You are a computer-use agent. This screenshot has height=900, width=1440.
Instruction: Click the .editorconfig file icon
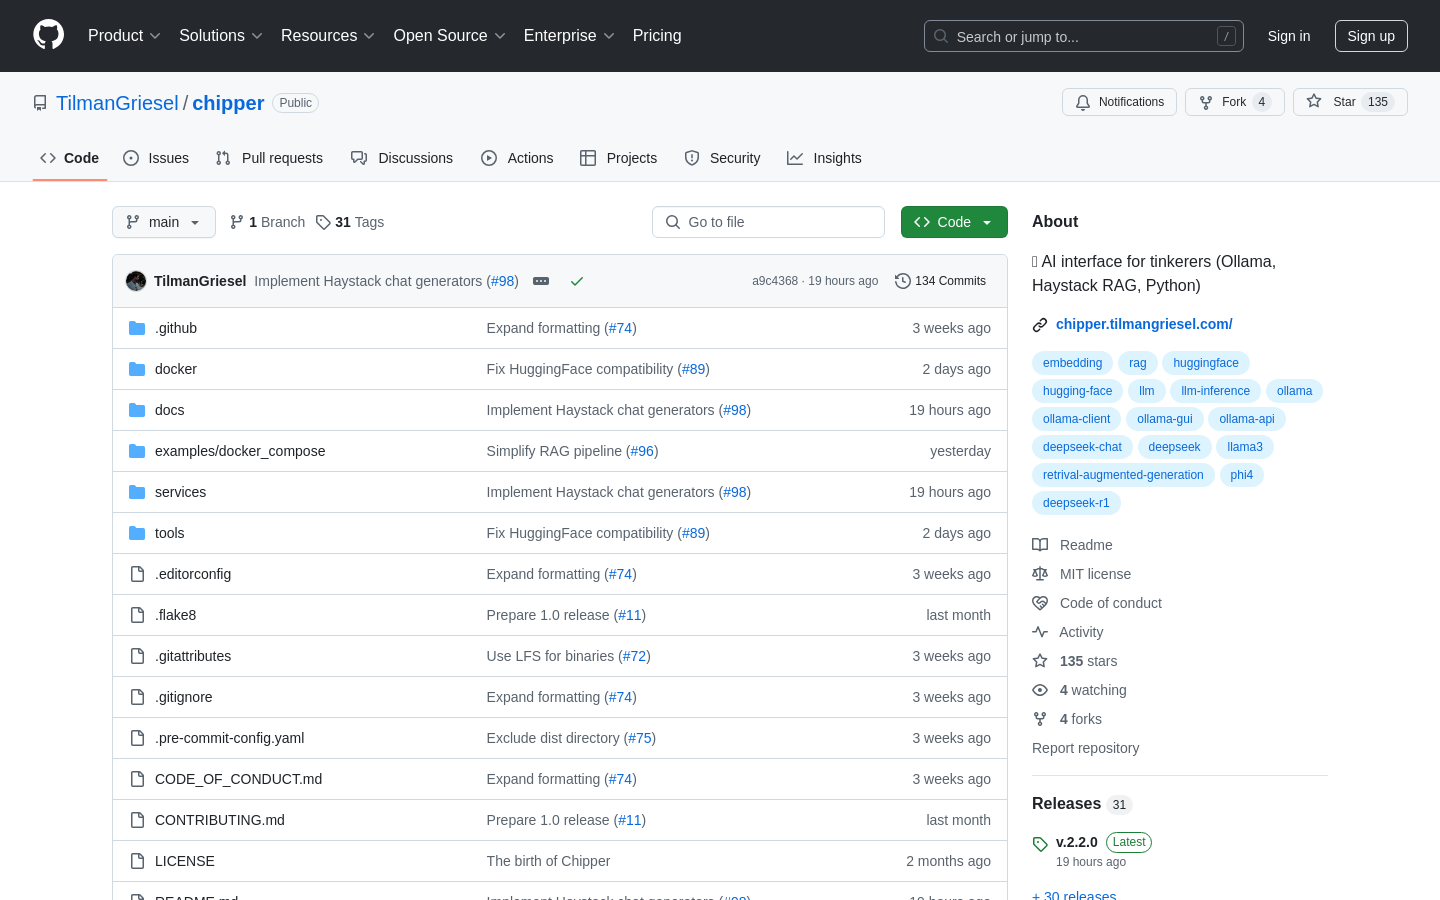tap(137, 574)
